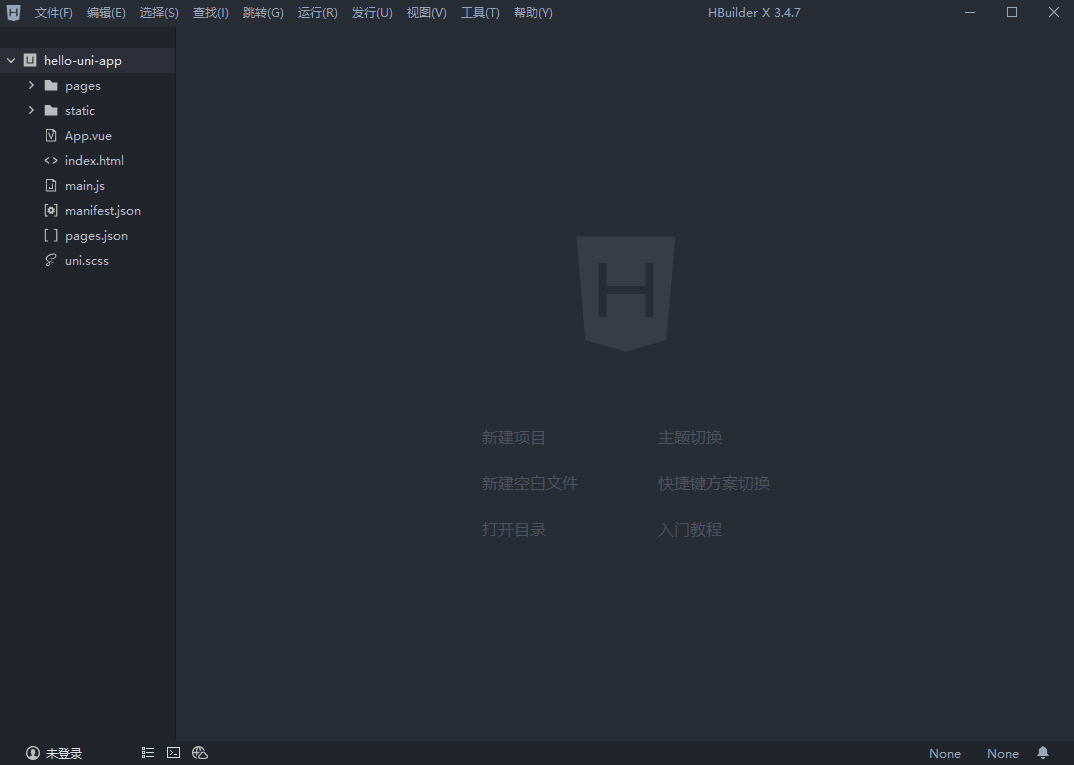1074x765 pixels.
Task: Open the index.html file
Action: (x=95, y=160)
